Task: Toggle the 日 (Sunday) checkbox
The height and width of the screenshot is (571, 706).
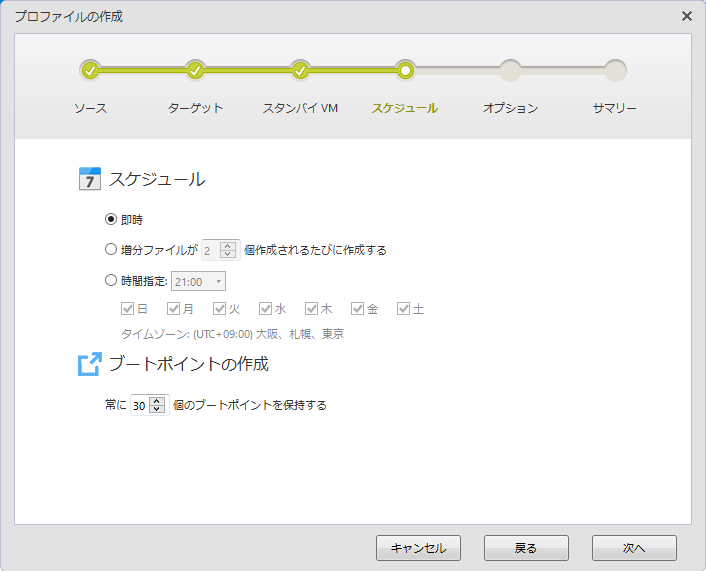Action: [127, 309]
